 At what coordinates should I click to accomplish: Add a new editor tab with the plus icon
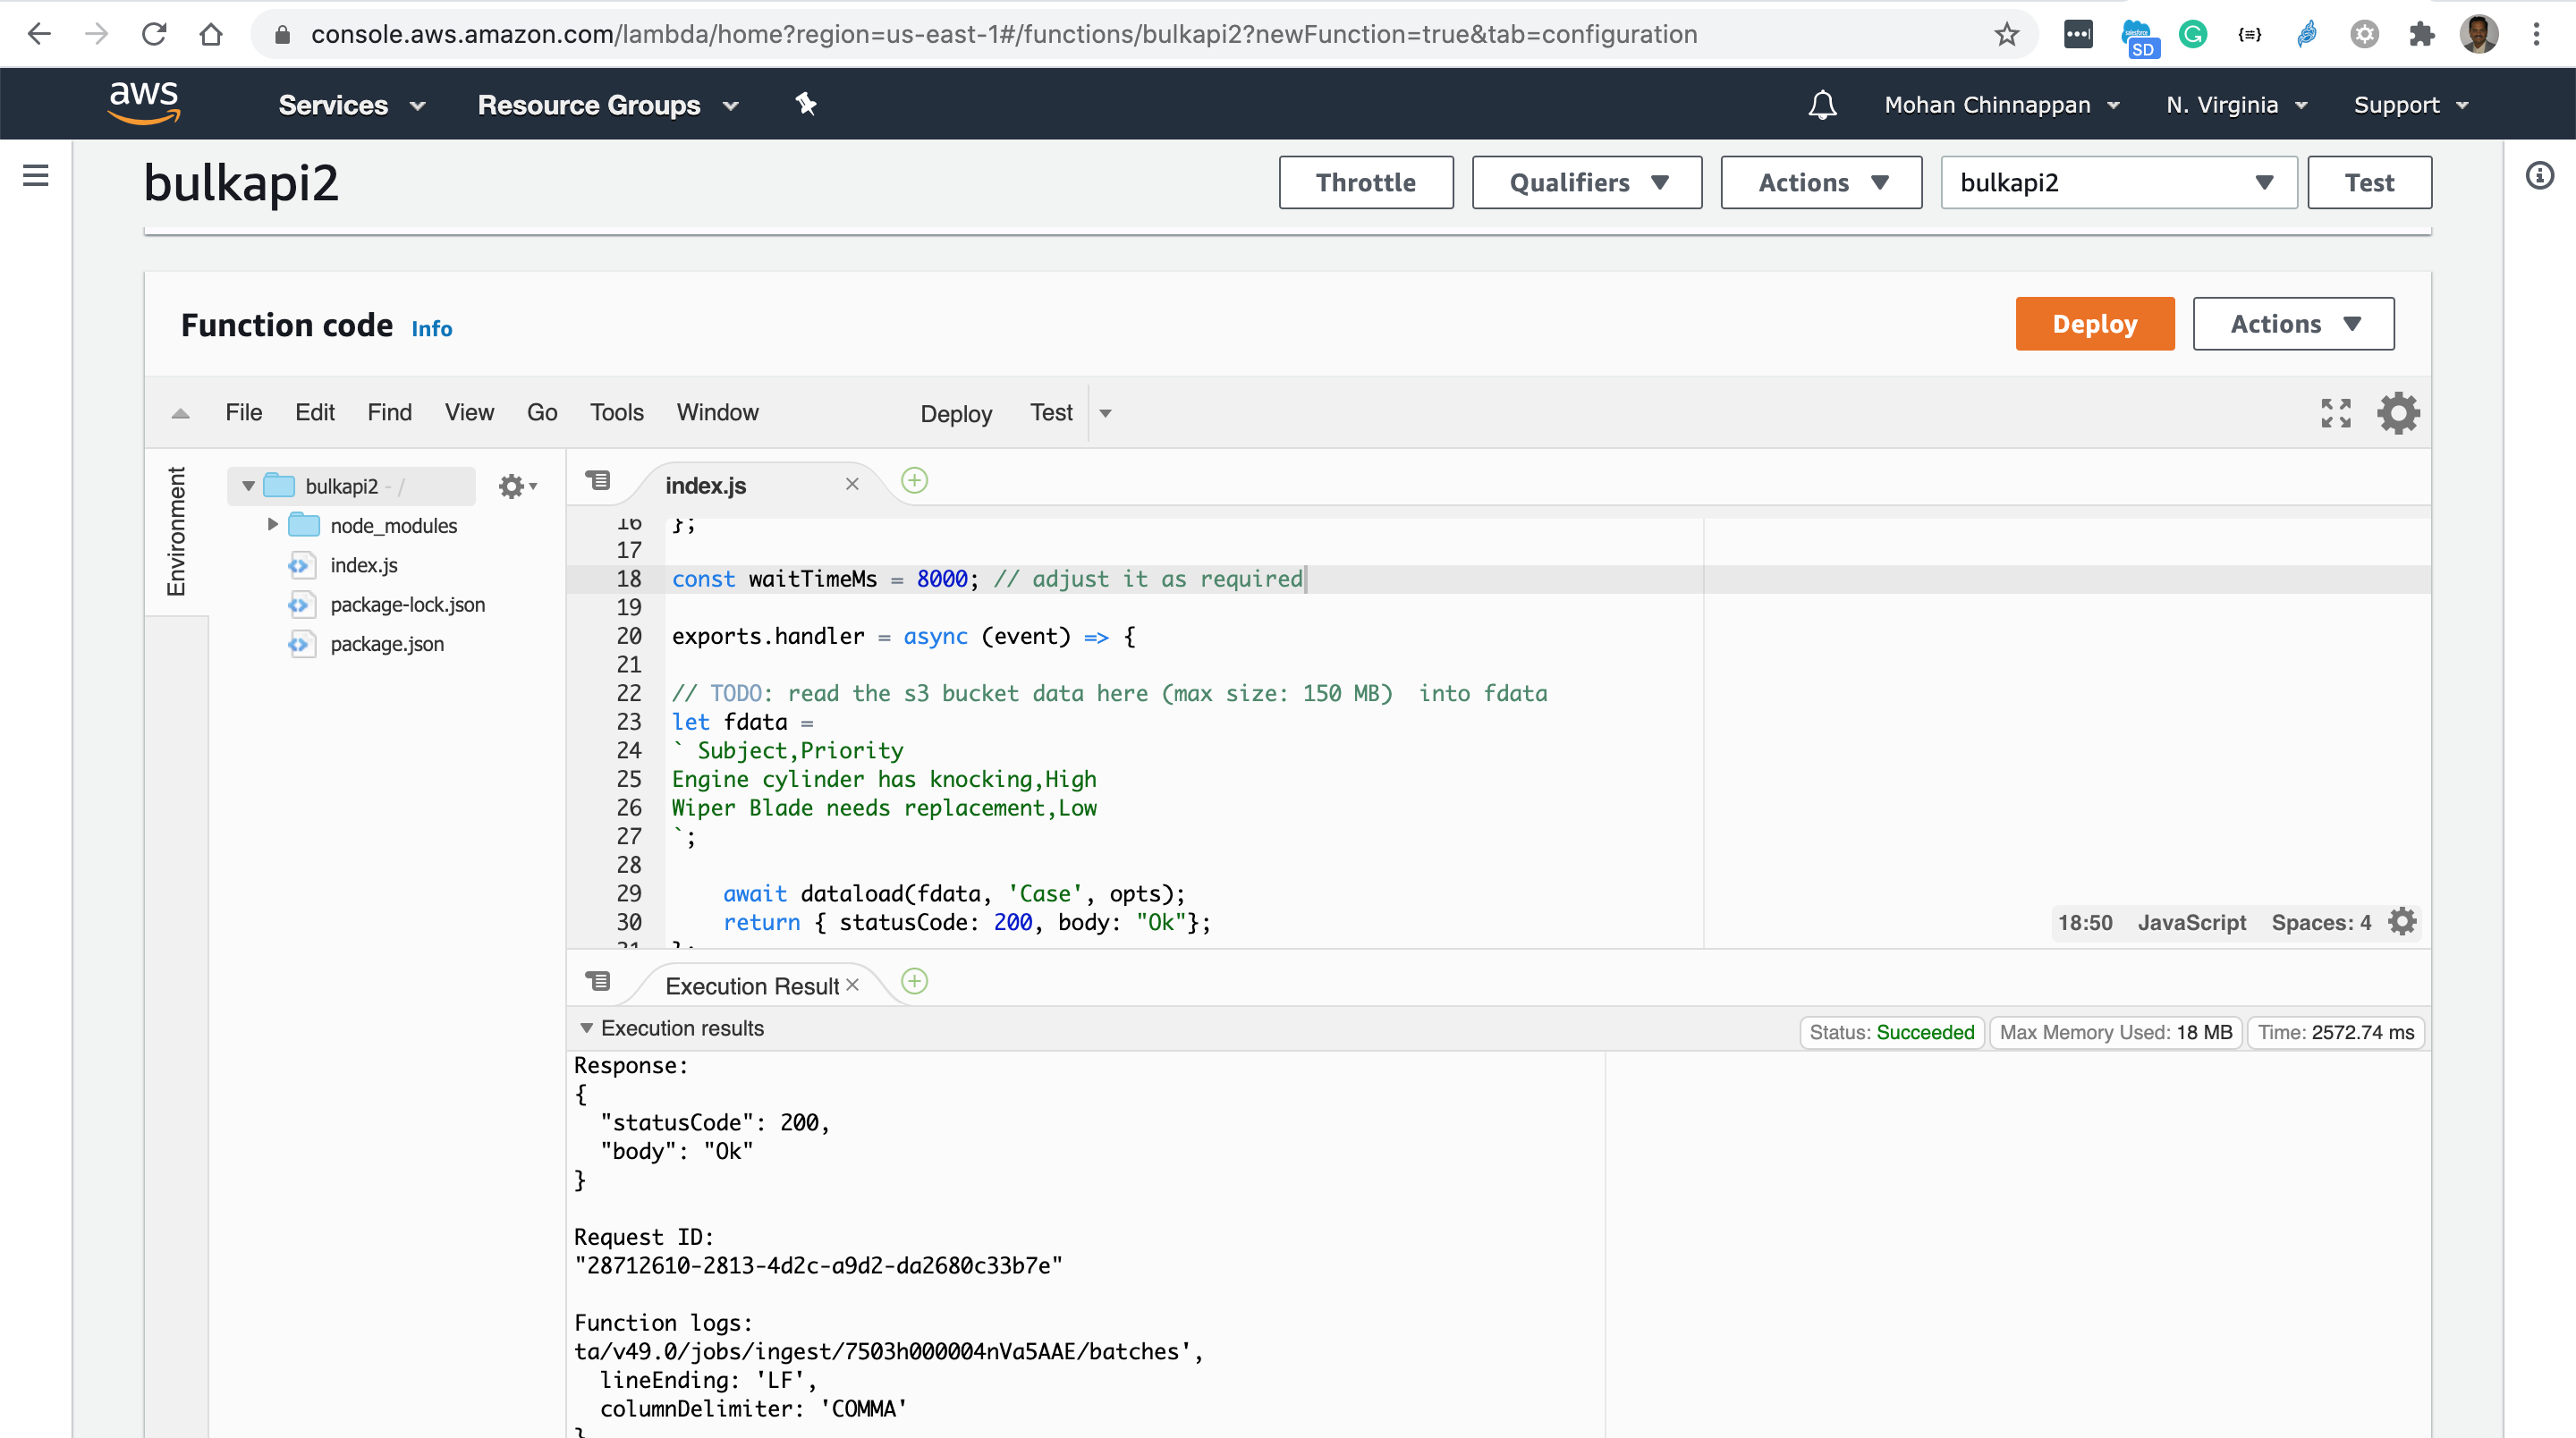pyautogui.click(x=914, y=481)
